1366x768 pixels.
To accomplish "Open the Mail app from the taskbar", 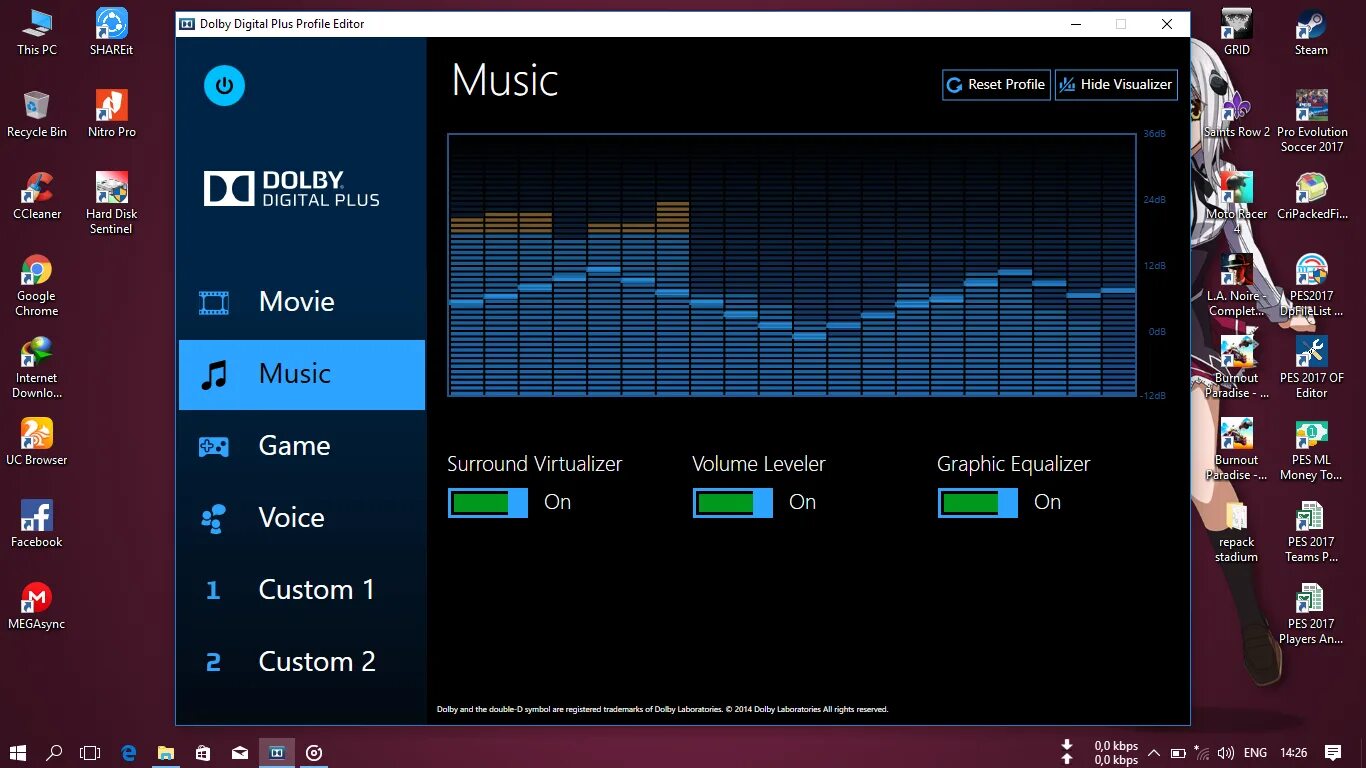I will (x=240, y=752).
